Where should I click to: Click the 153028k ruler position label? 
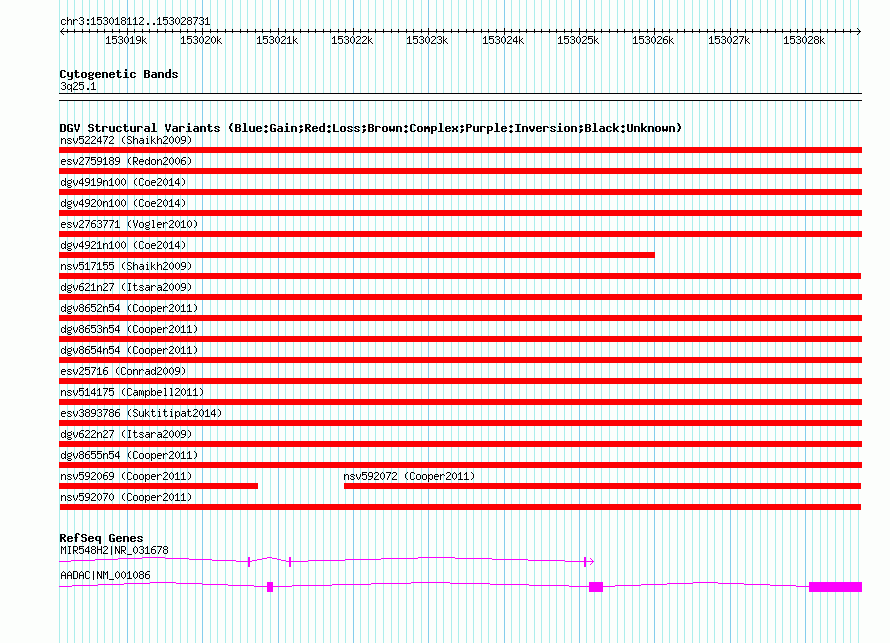803,40
